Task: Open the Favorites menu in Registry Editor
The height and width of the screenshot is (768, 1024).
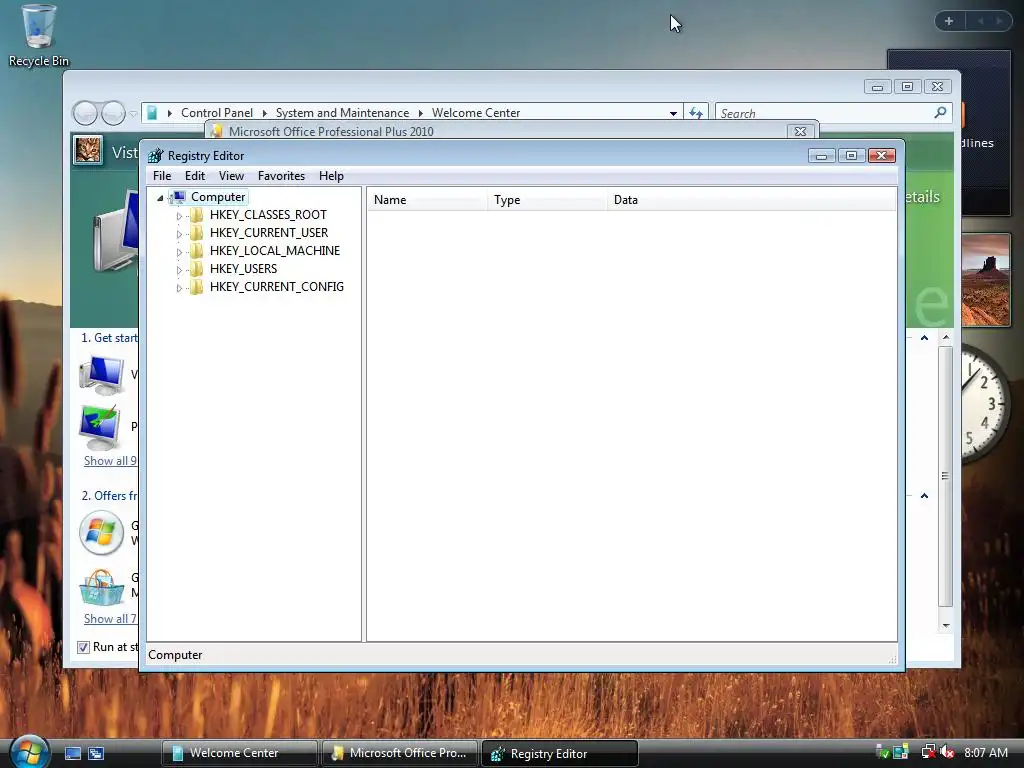Action: (x=281, y=176)
